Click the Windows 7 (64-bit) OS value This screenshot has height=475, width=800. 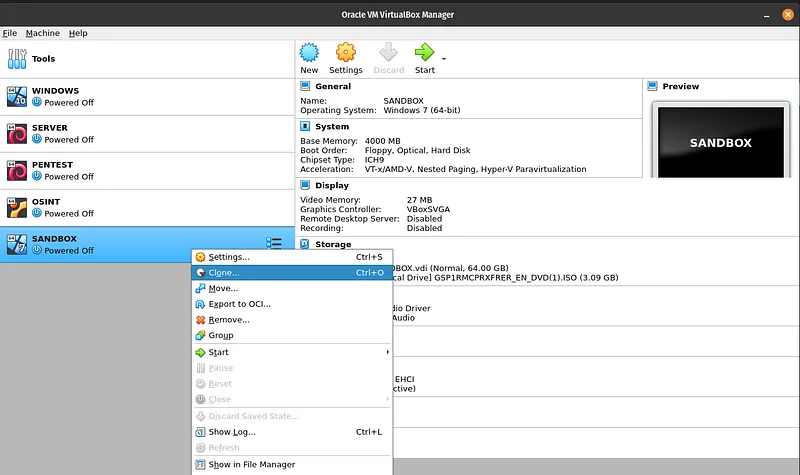(421, 110)
